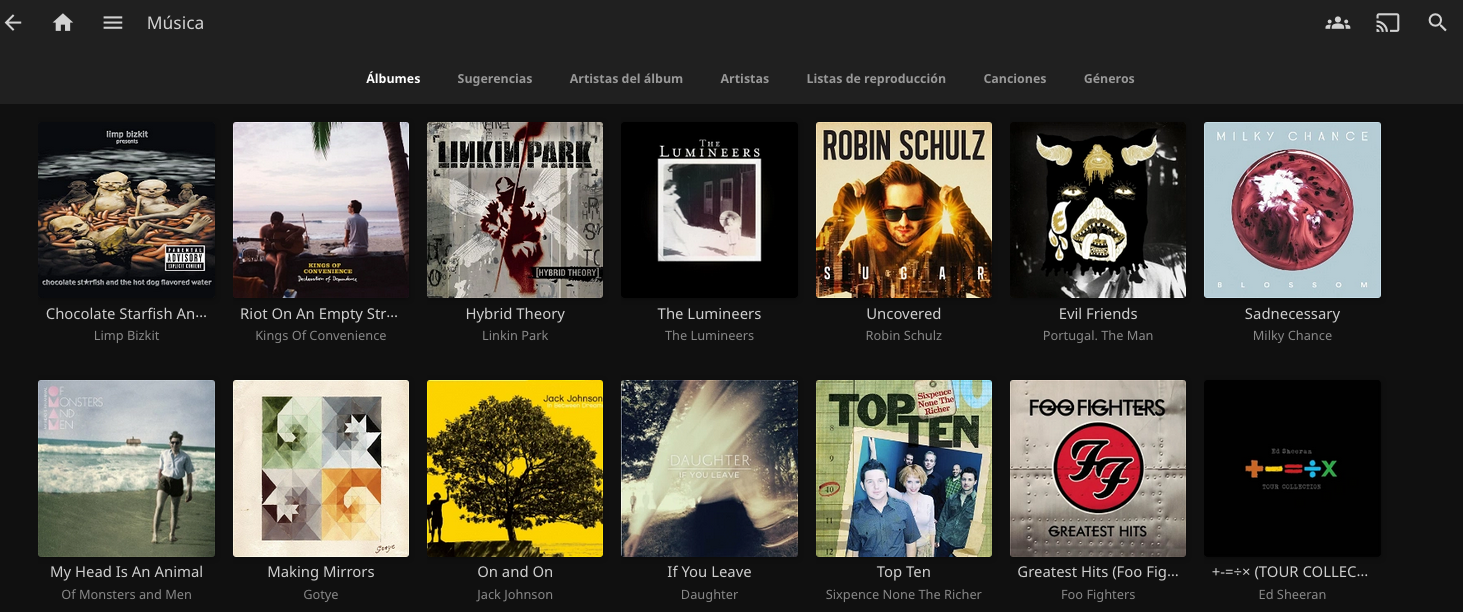Open the Milky Chance Blossom cover
The width and height of the screenshot is (1463, 612).
[x=1292, y=210]
